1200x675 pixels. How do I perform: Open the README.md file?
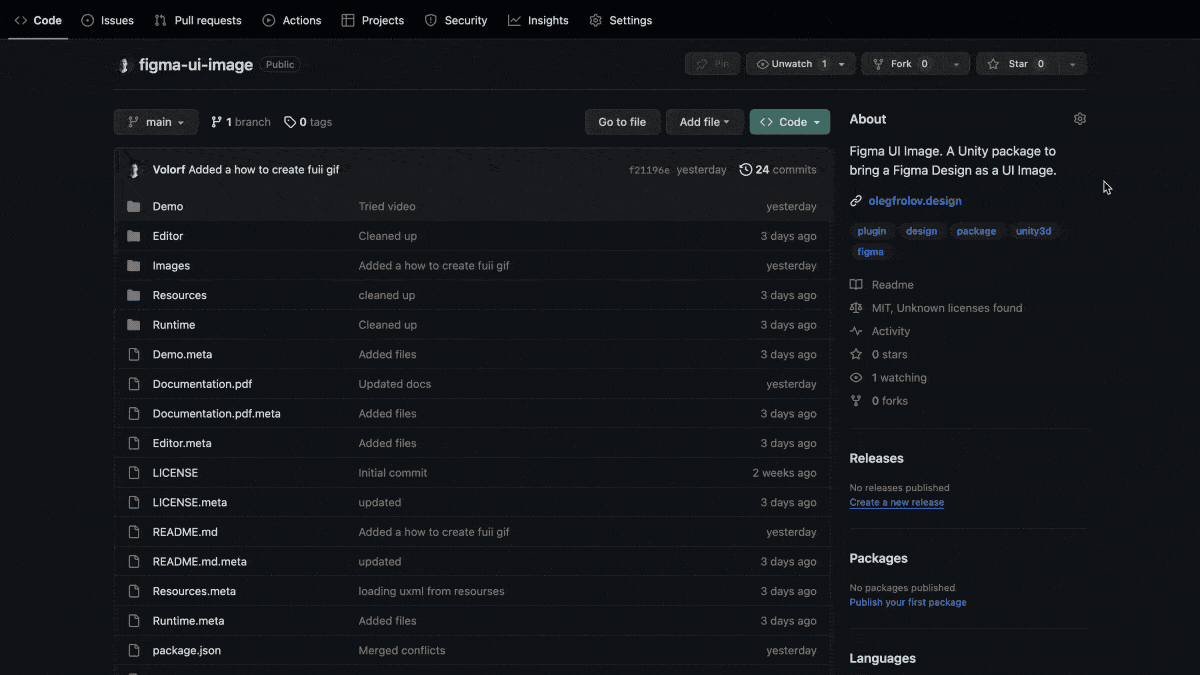185,532
